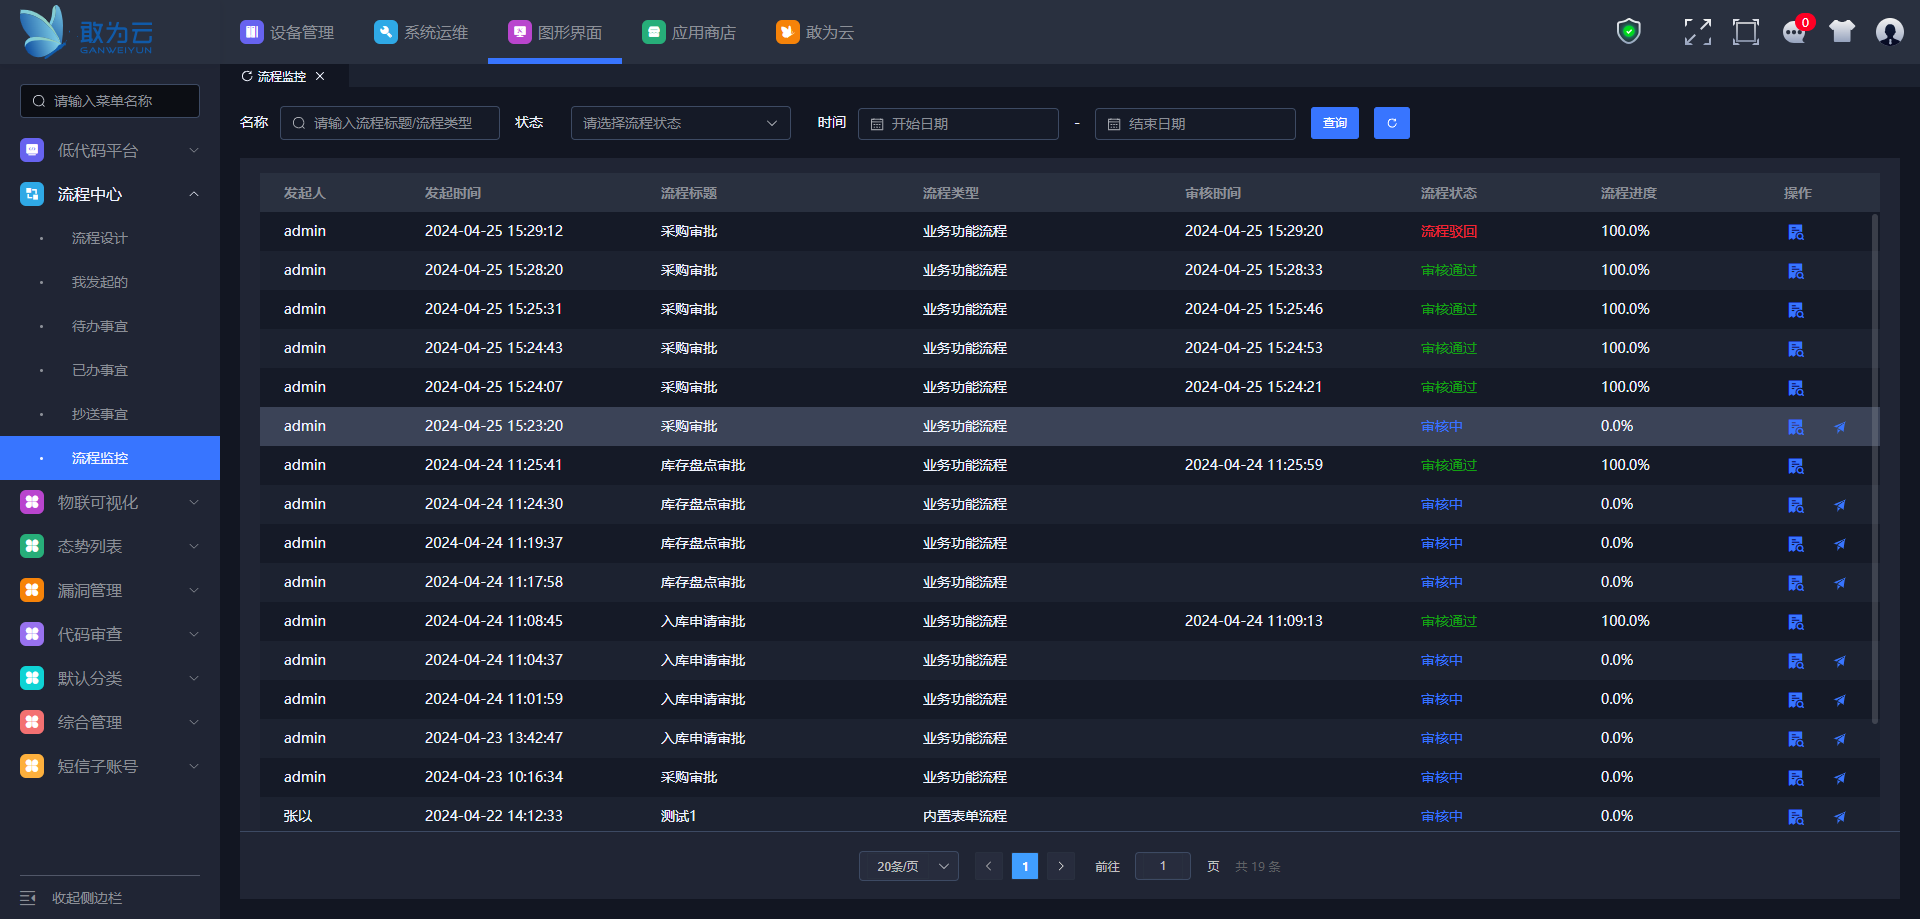Open the user avatar profile menu

[x=1889, y=32]
